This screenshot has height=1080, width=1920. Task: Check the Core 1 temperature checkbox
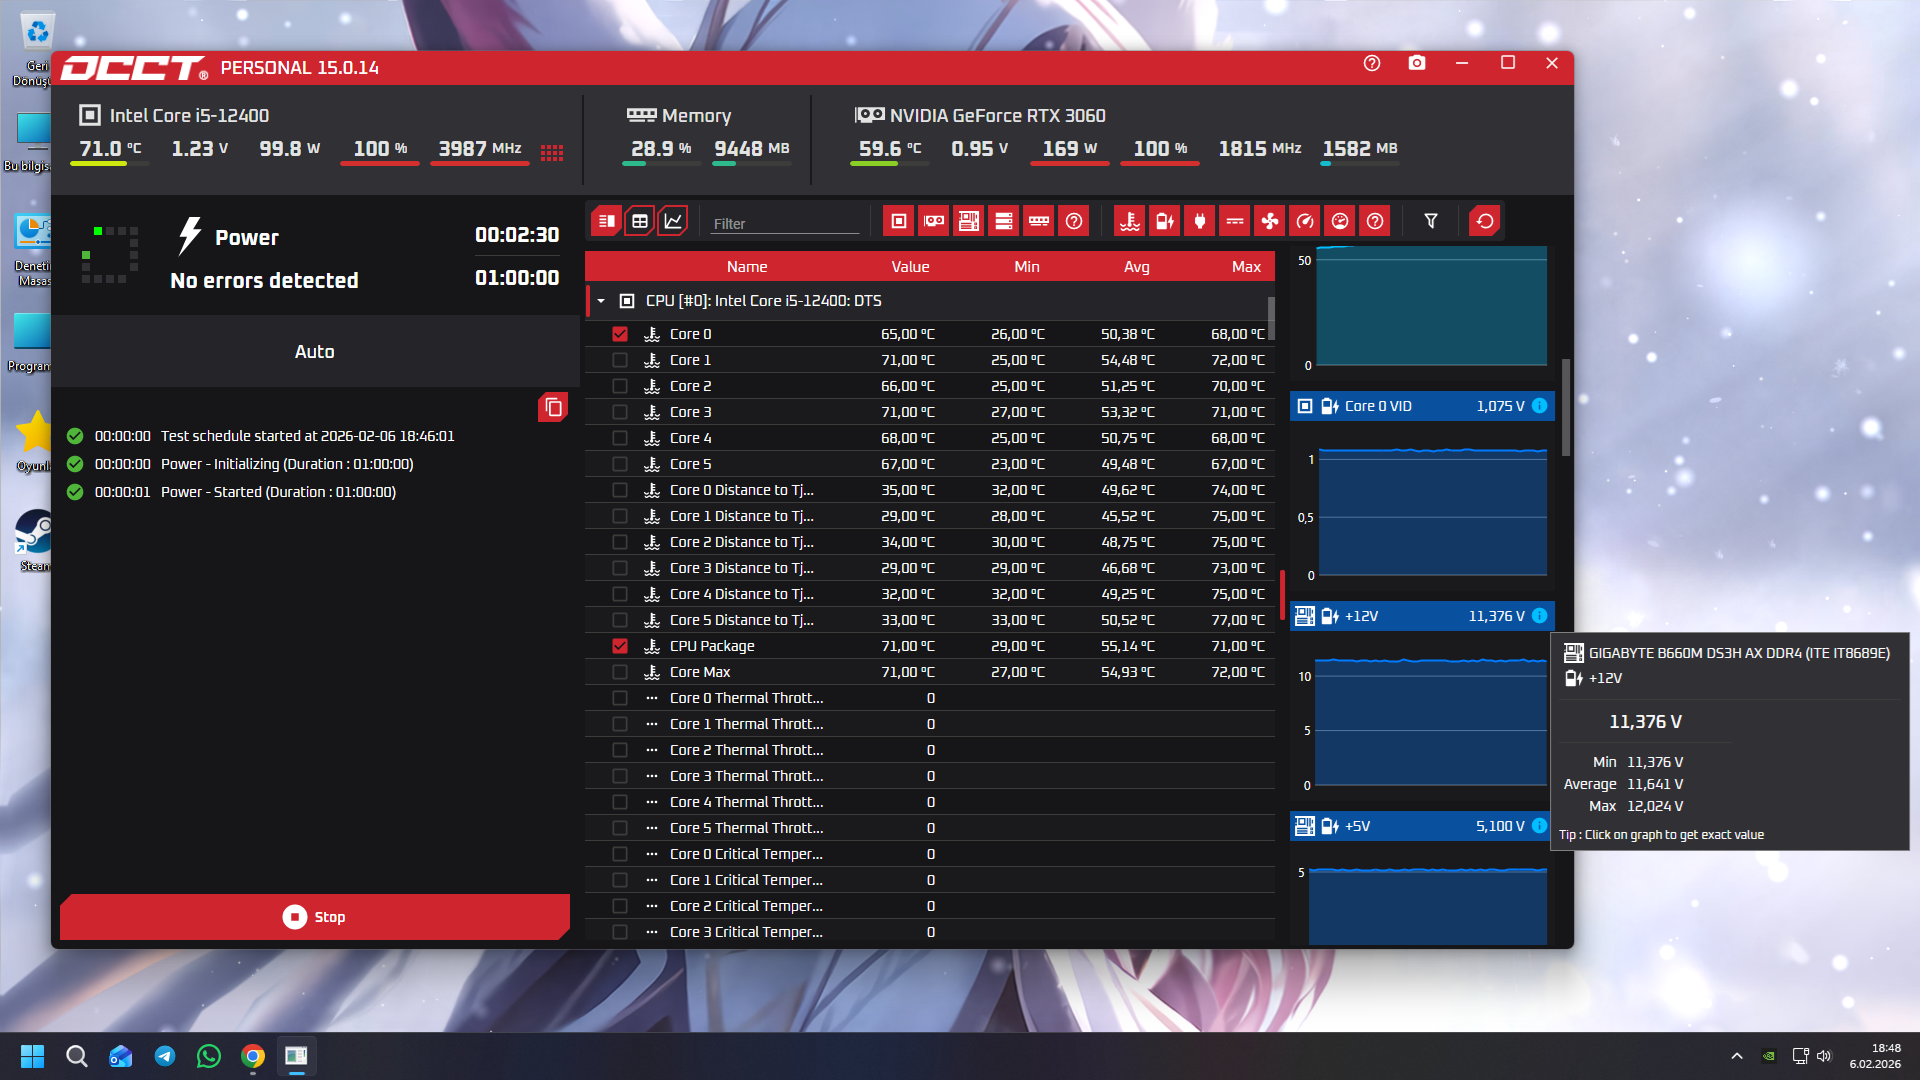click(620, 360)
